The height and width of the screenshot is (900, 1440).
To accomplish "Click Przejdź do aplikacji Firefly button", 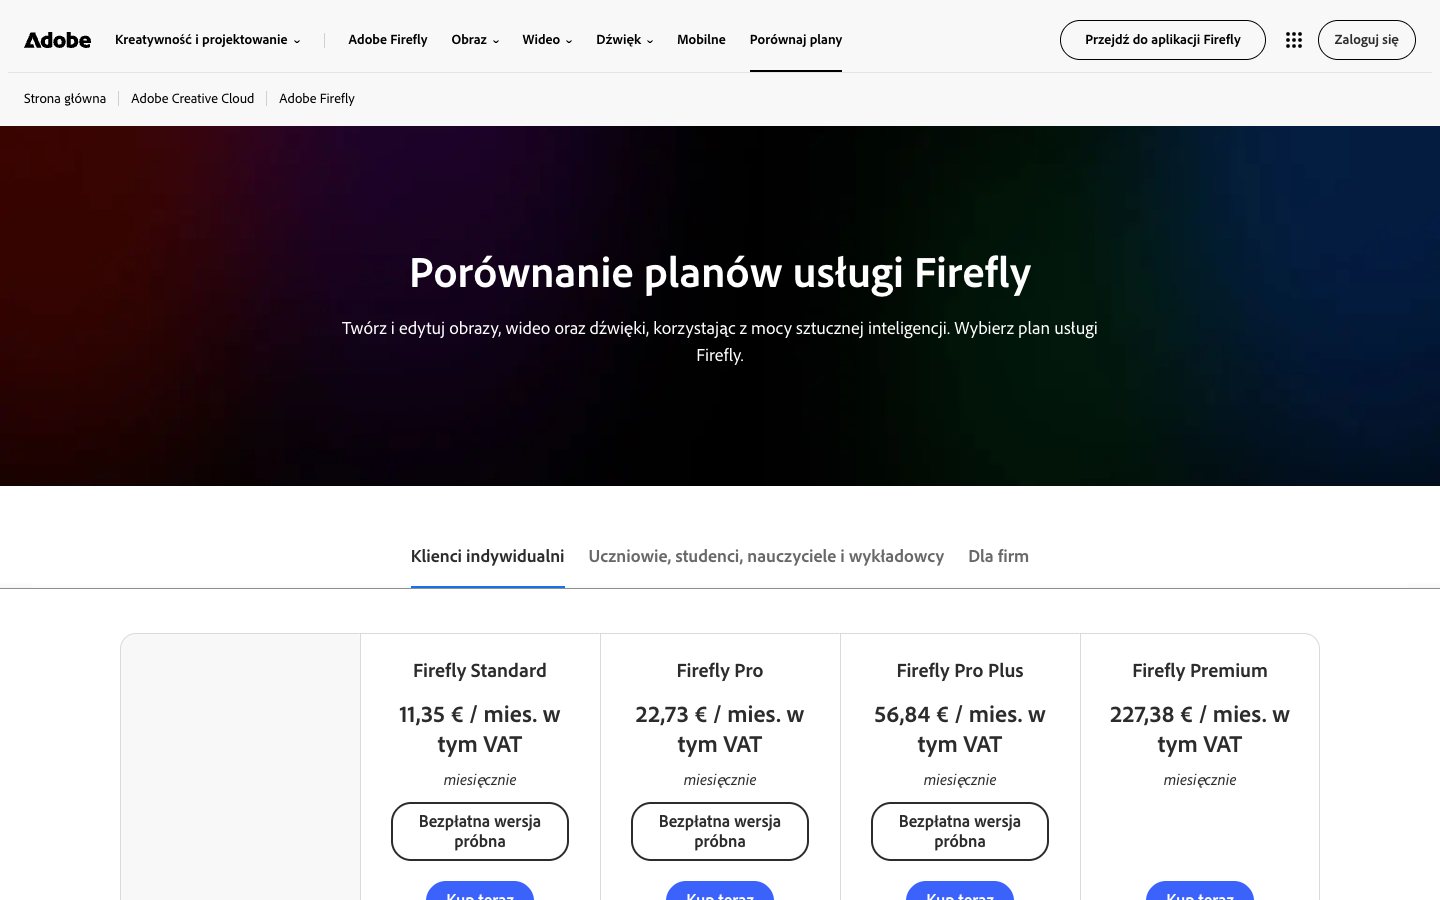I will coord(1162,40).
